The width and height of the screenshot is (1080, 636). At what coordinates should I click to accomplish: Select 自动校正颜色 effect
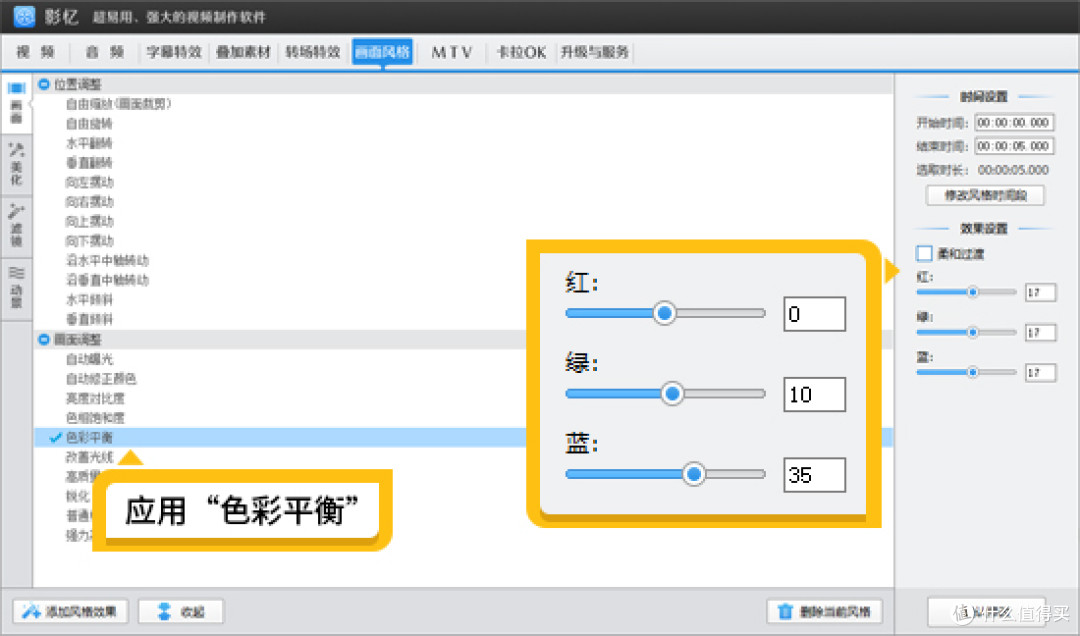click(101, 379)
